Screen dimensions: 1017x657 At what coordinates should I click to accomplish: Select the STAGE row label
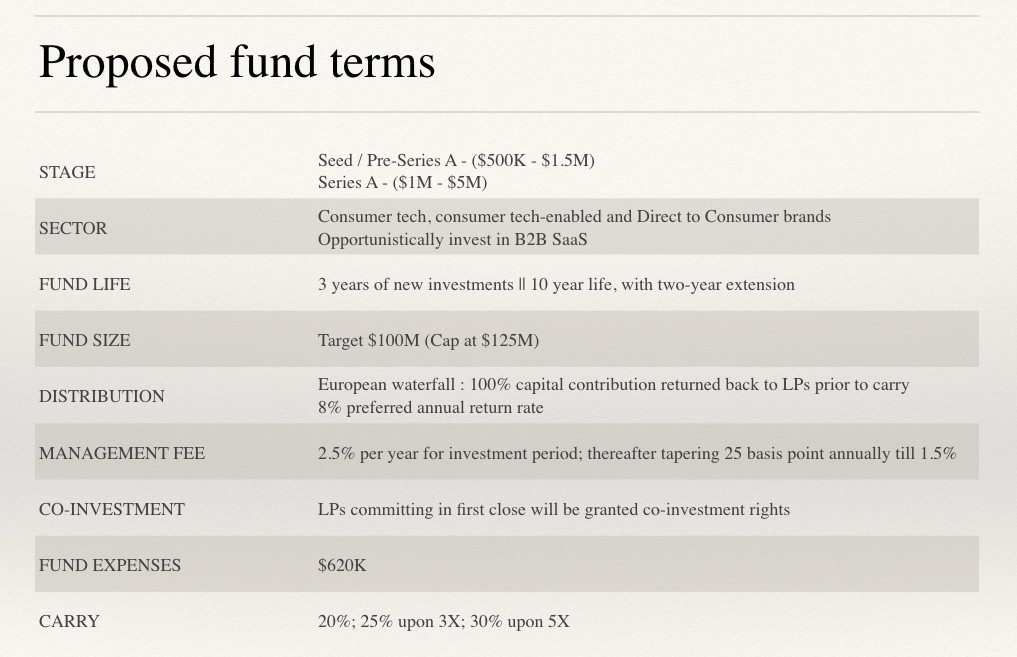click(67, 172)
